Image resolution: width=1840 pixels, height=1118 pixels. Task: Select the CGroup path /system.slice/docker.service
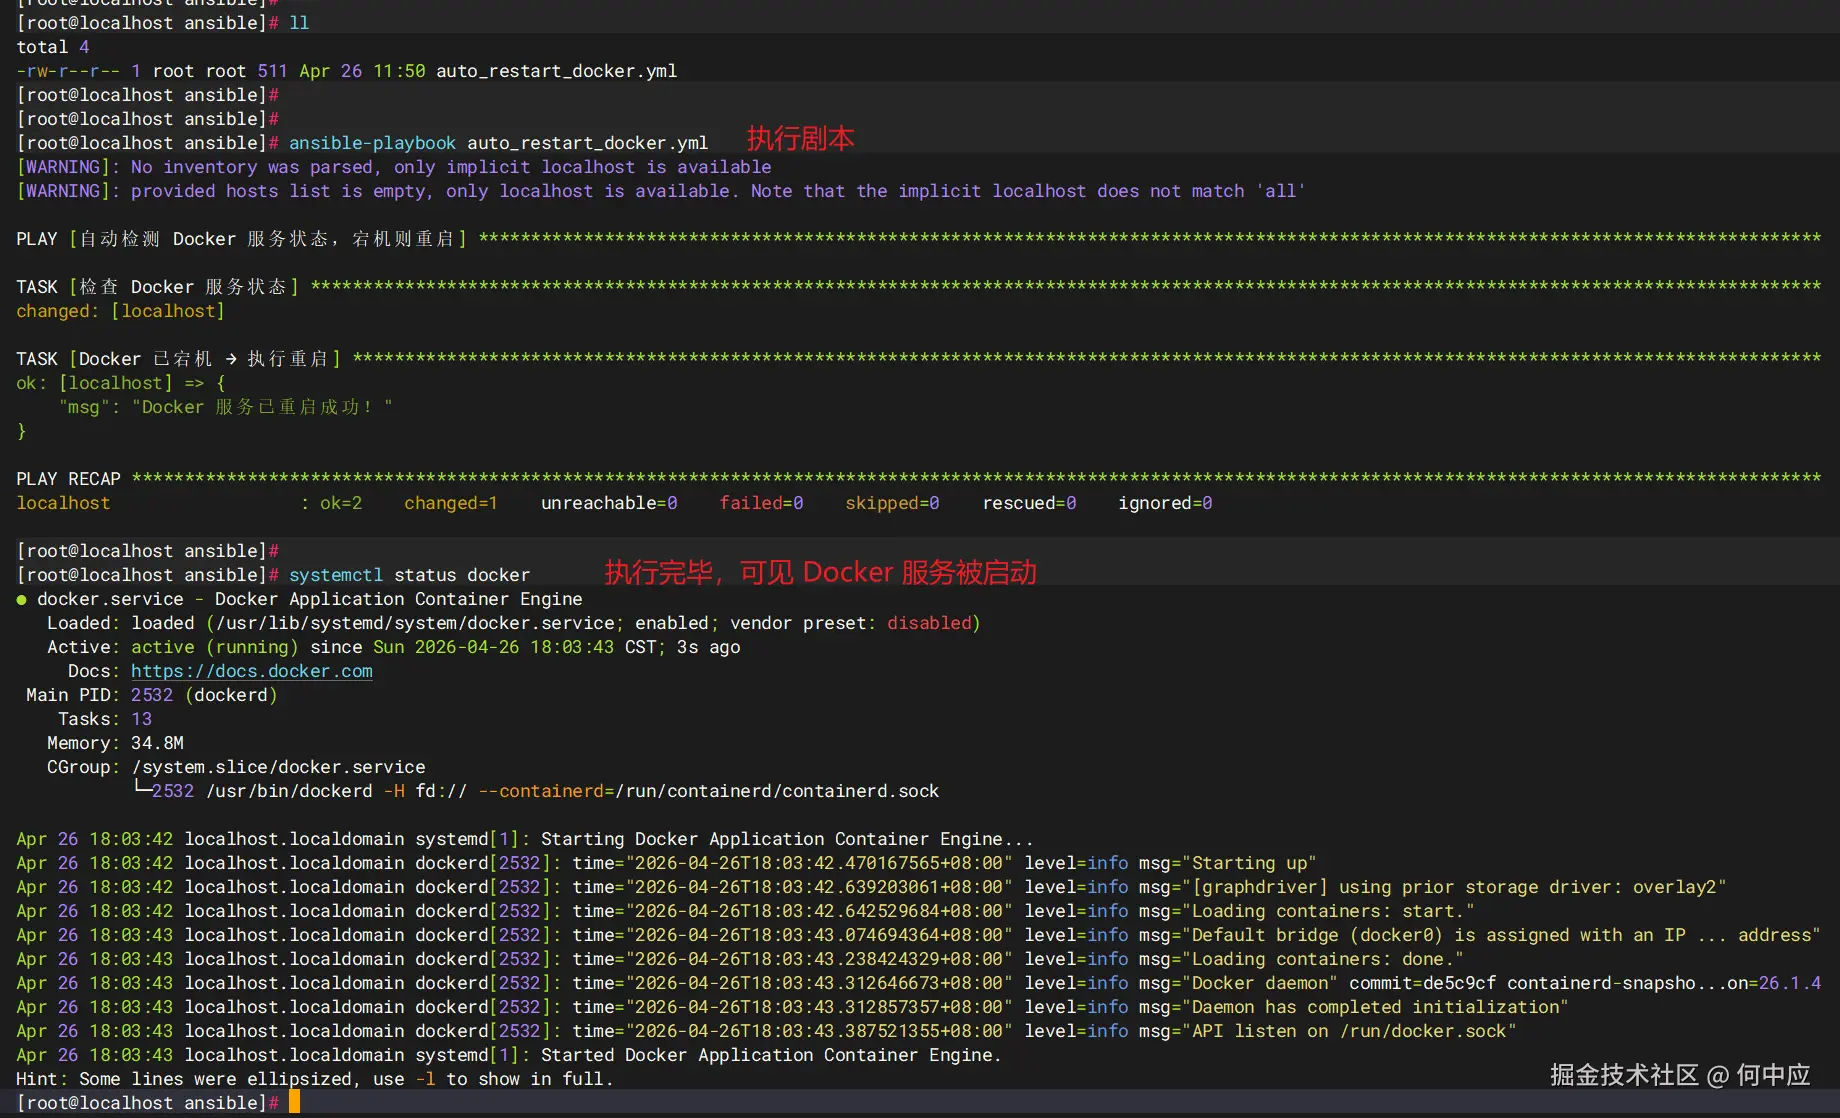(x=278, y=767)
